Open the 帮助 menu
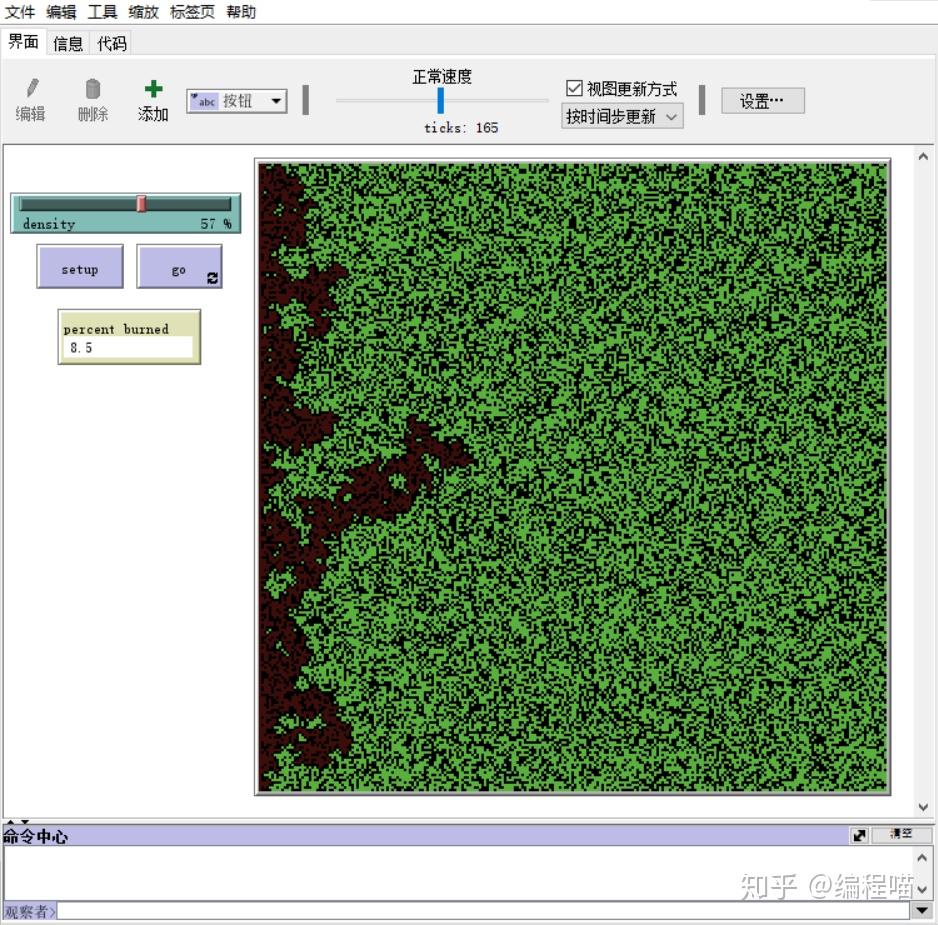This screenshot has width=938, height=925. (241, 12)
